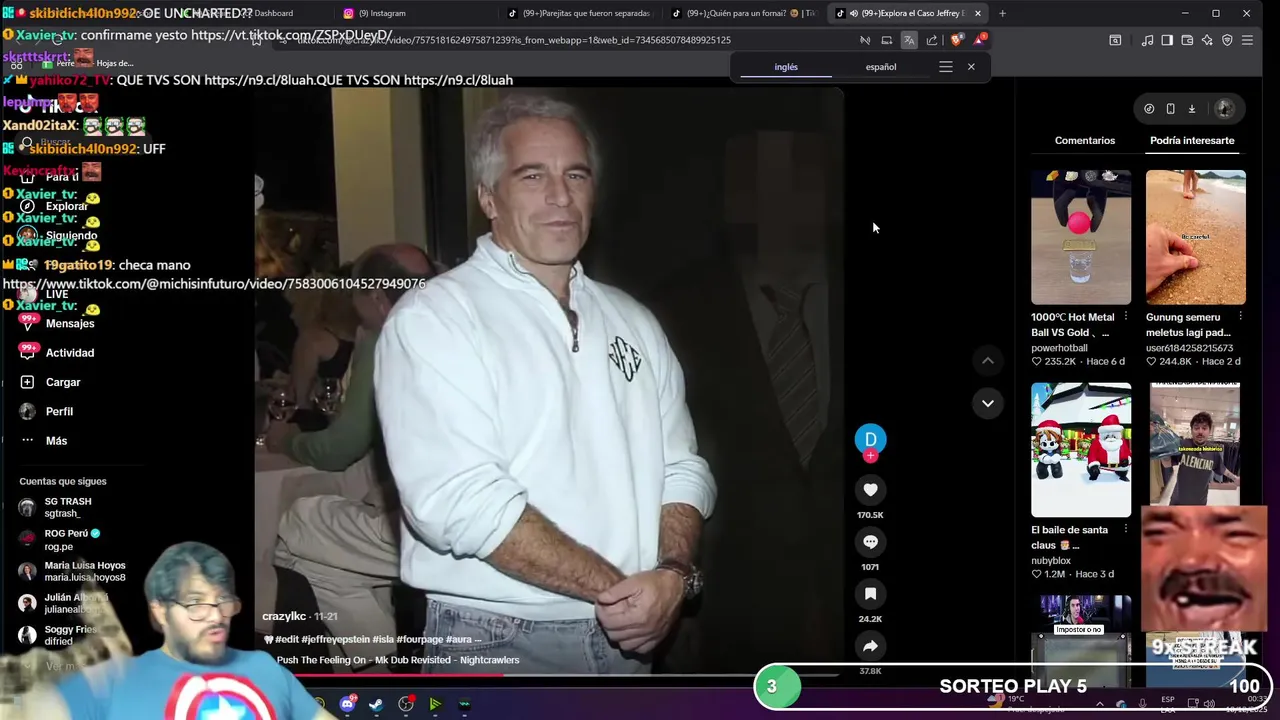Click Brave Shields lion icon
Viewport: 1280px width, 720px height.
pos(956,40)
